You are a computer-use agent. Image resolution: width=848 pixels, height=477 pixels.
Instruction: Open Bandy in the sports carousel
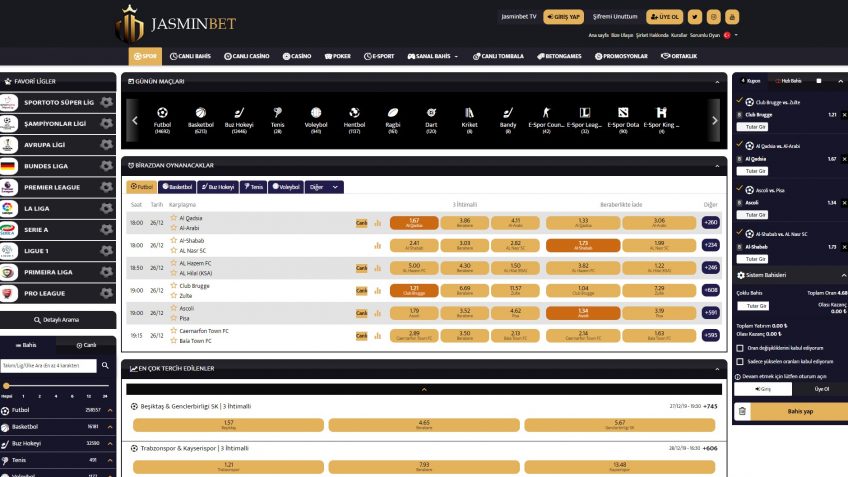(x=508, y=119)
